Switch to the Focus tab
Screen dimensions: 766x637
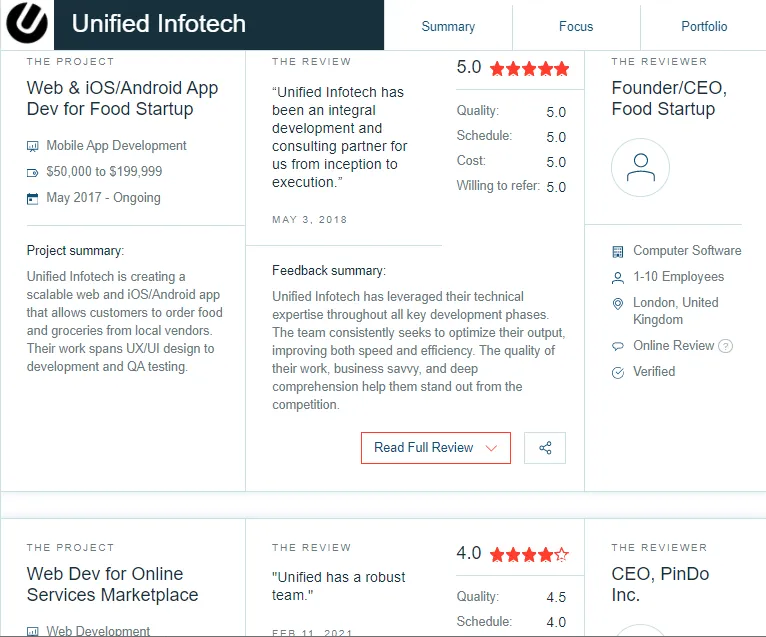coord(576,26)
